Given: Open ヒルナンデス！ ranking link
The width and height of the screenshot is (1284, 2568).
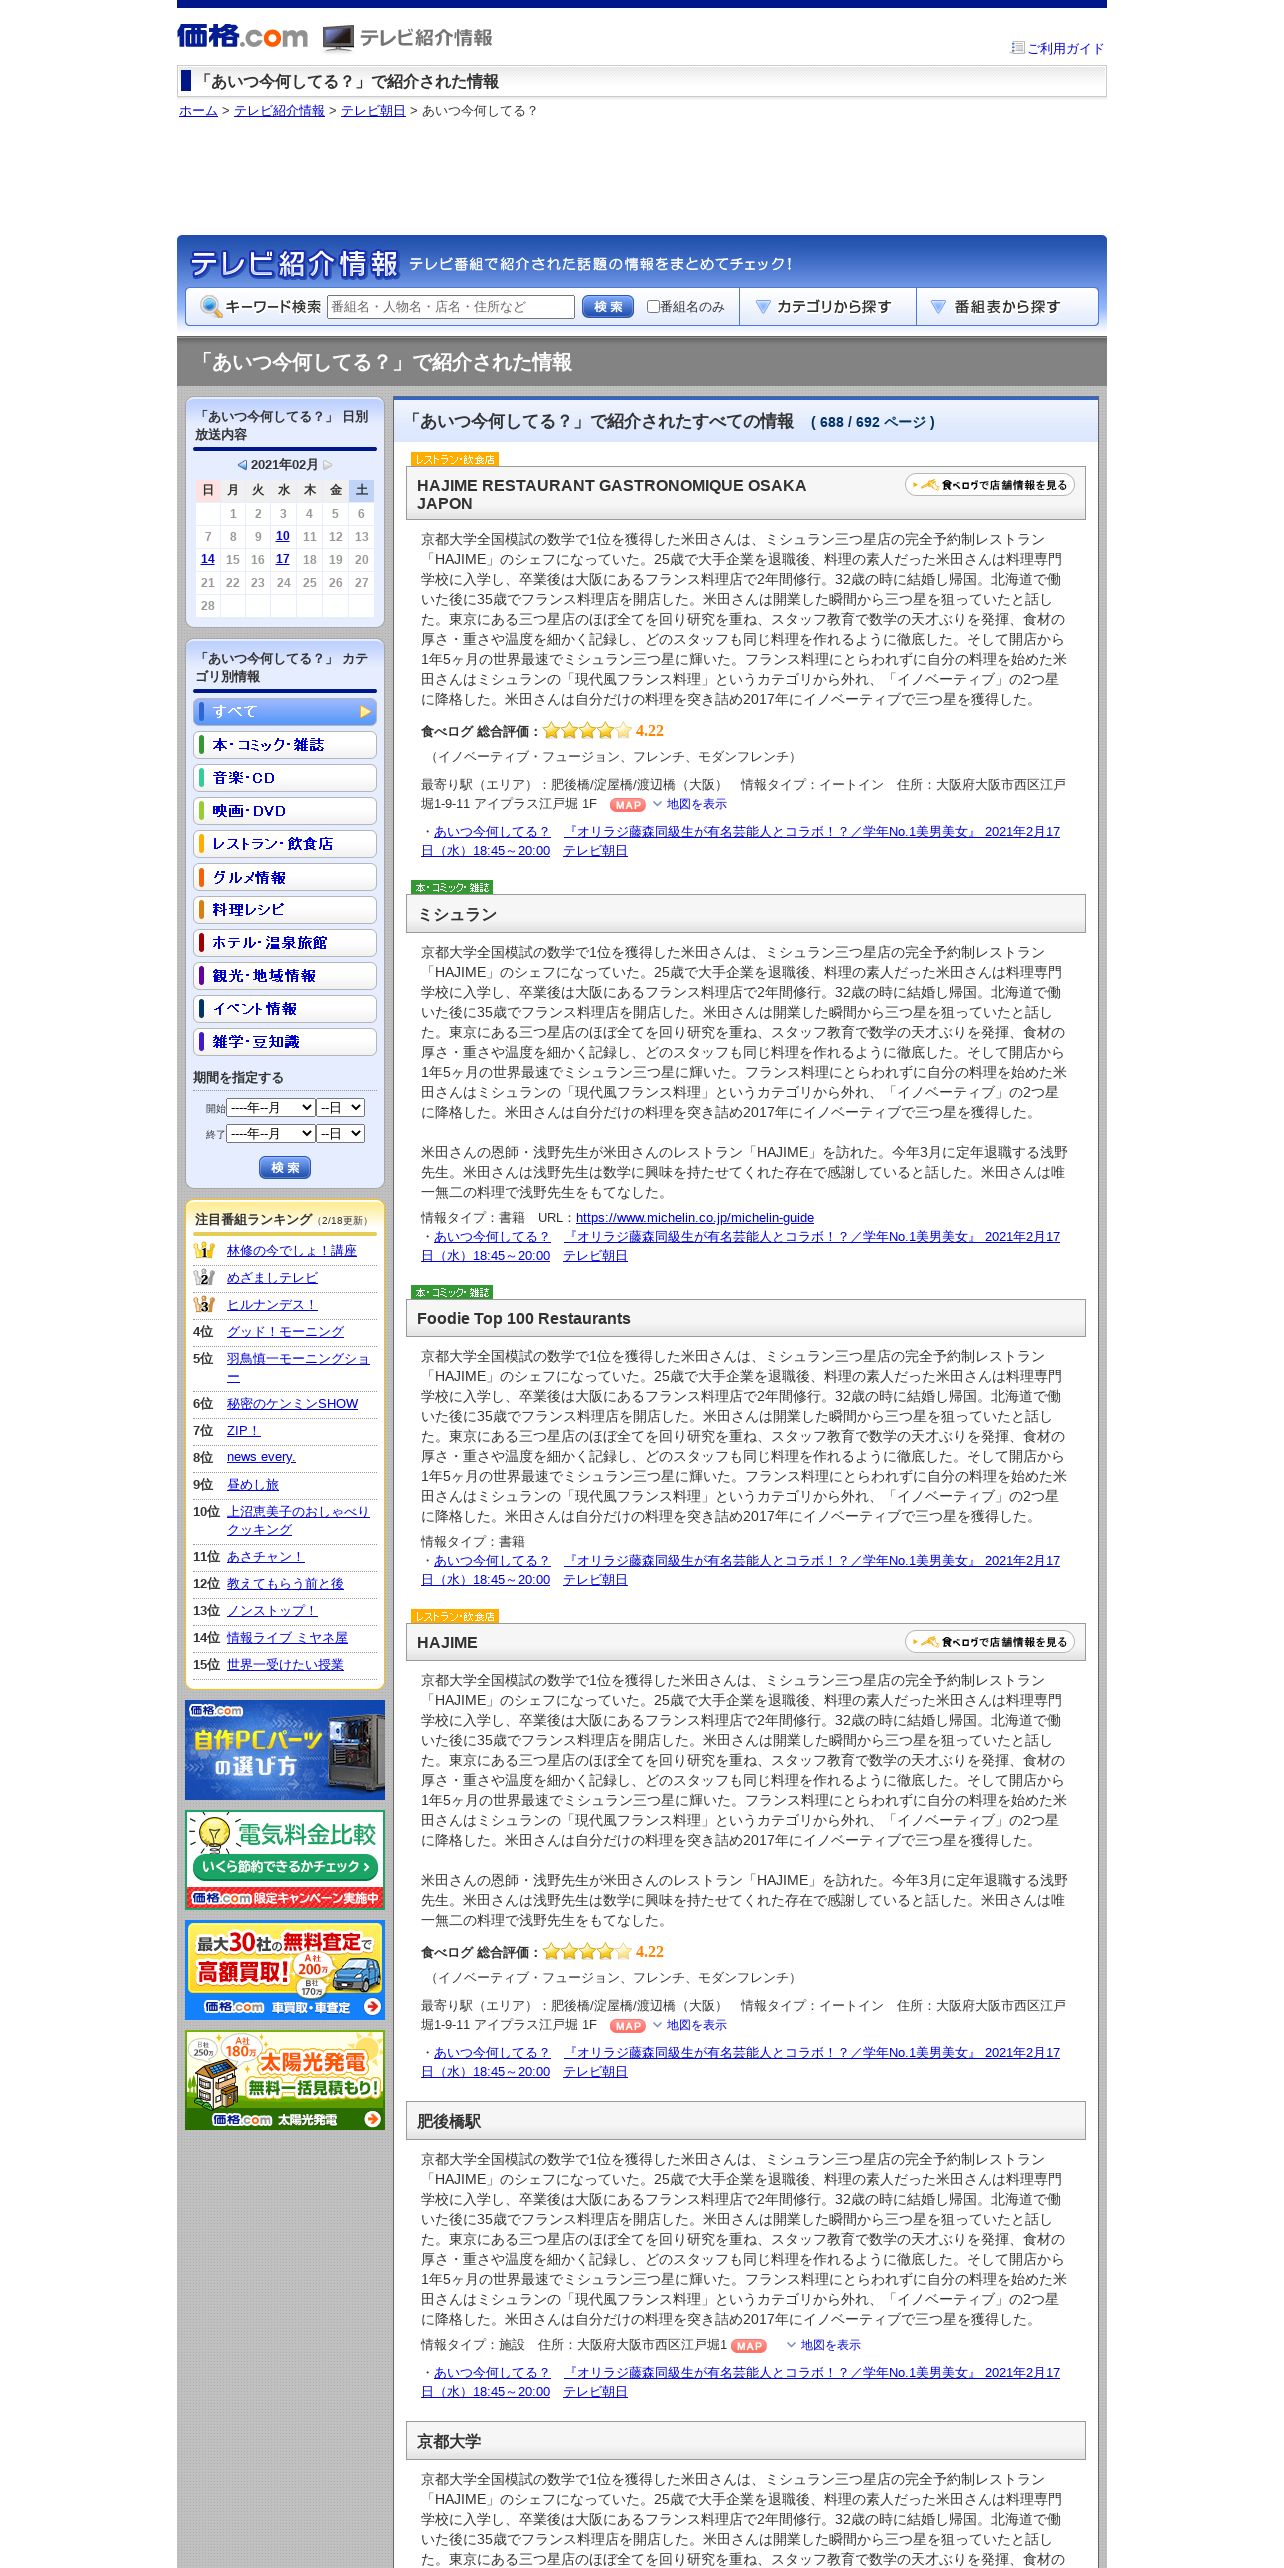Looking at the screenshot, I should 272,1305.
